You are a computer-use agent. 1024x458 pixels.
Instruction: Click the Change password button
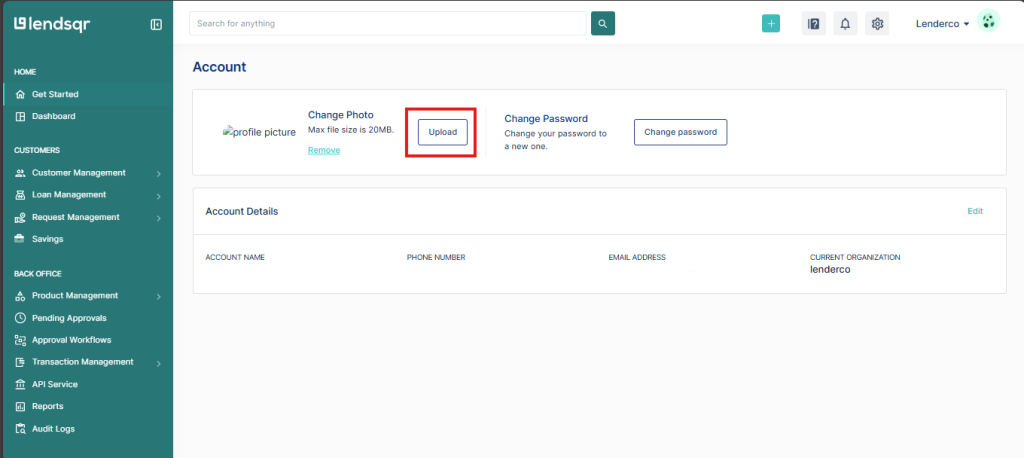click(x=680, y=132)
